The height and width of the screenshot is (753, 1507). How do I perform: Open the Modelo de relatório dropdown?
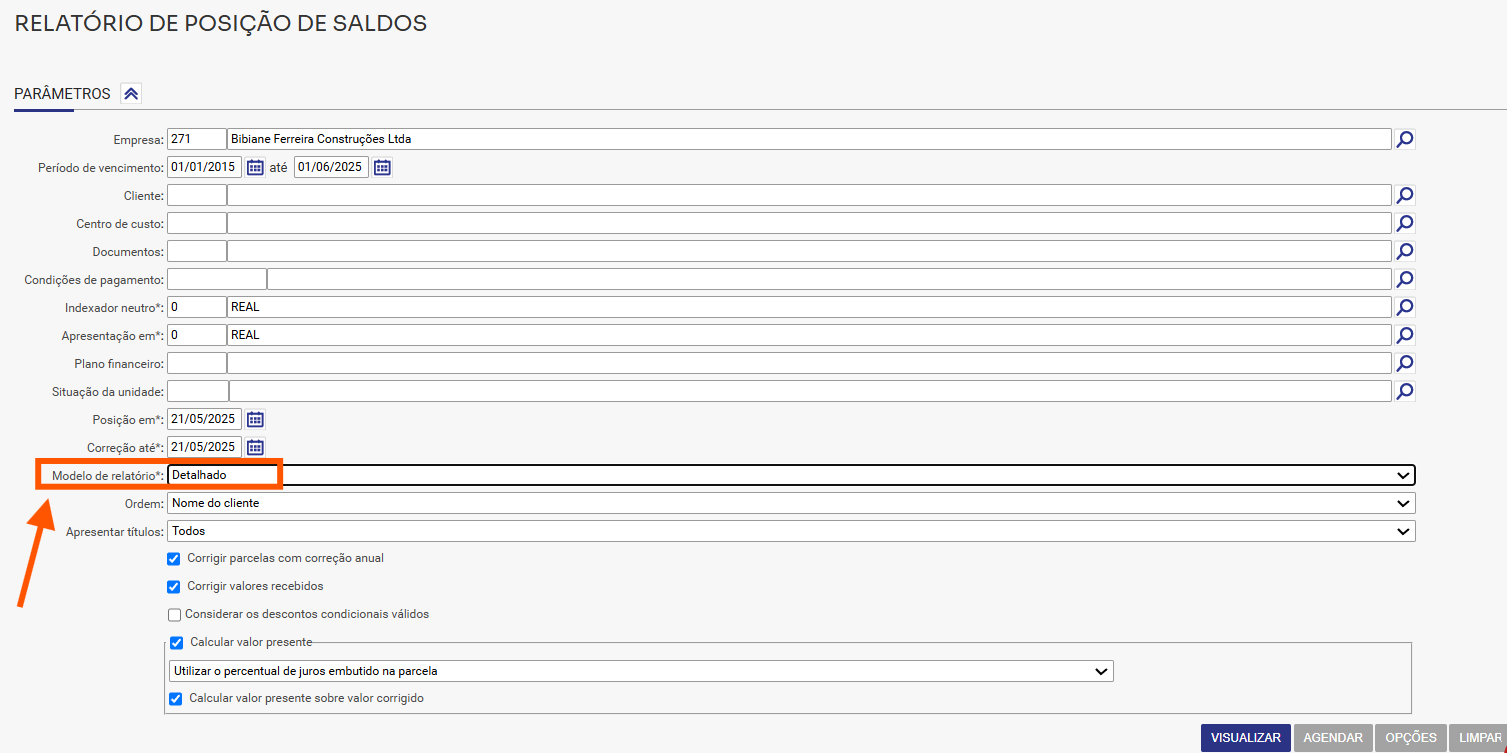[791, 475]
